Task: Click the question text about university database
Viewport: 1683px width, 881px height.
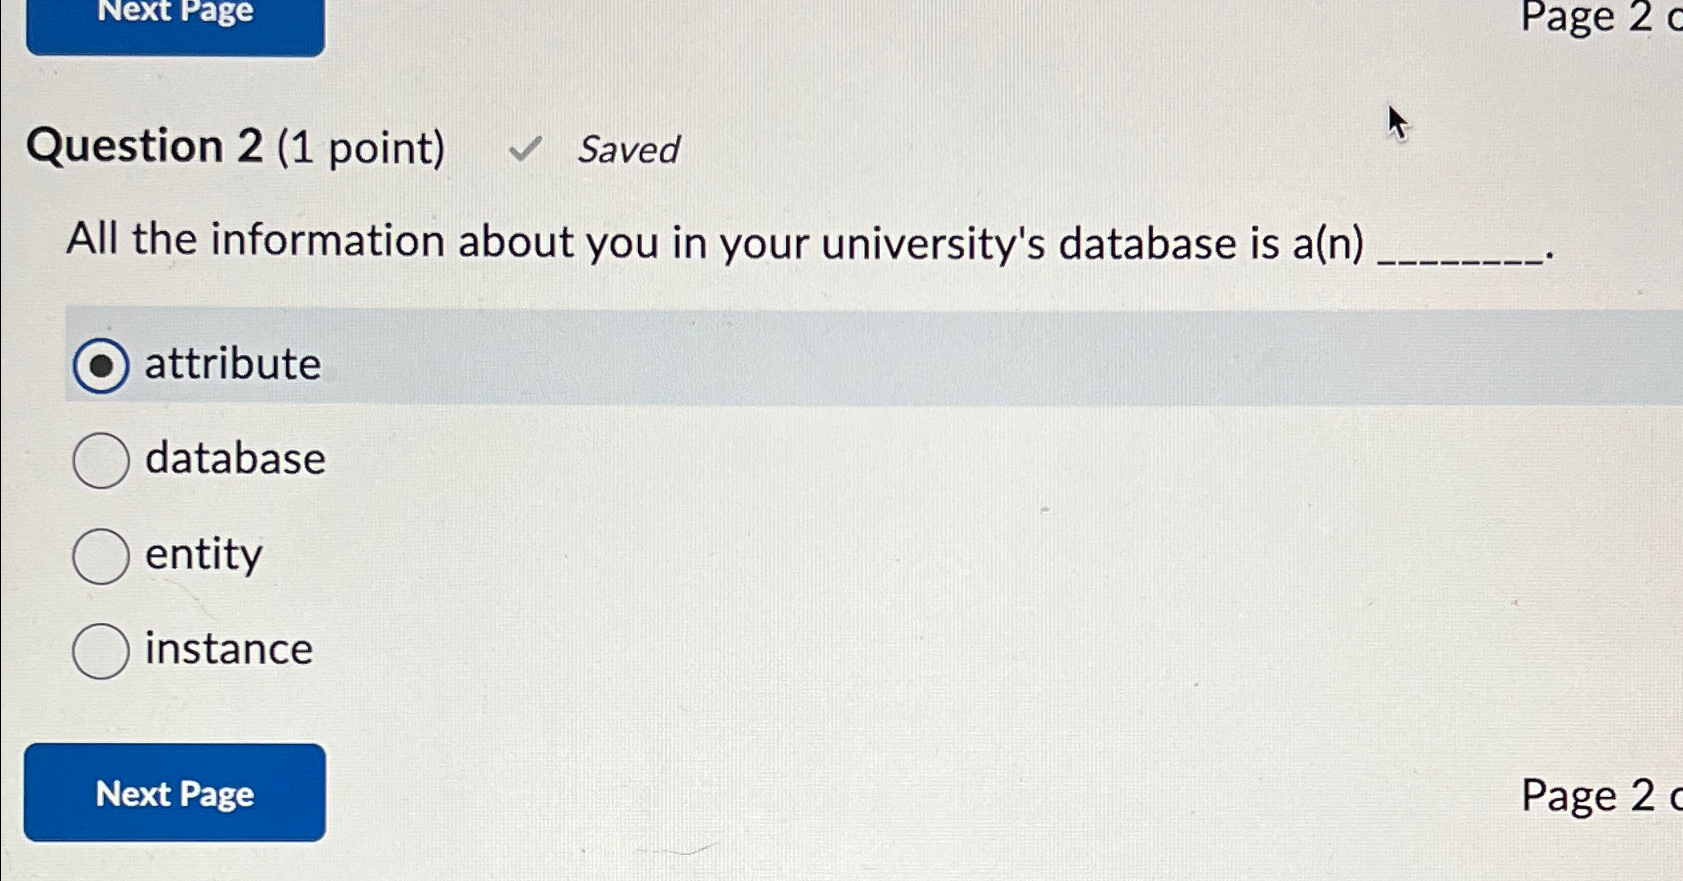Action: click(x=700, y=241)
